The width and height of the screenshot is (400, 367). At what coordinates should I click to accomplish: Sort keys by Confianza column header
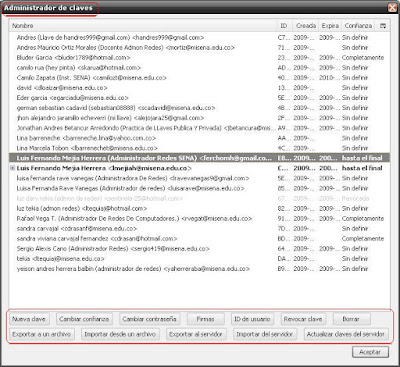pos(358,26)
